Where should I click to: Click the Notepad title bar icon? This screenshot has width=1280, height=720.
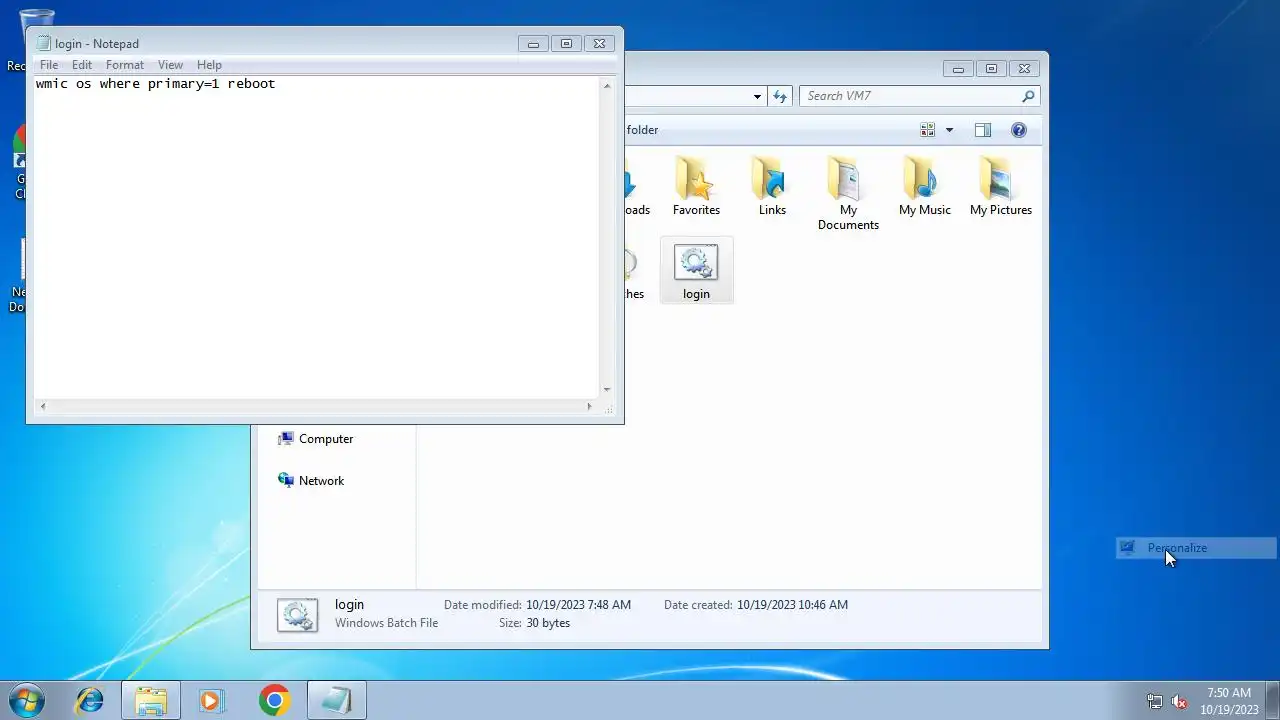tap(43, 43)
